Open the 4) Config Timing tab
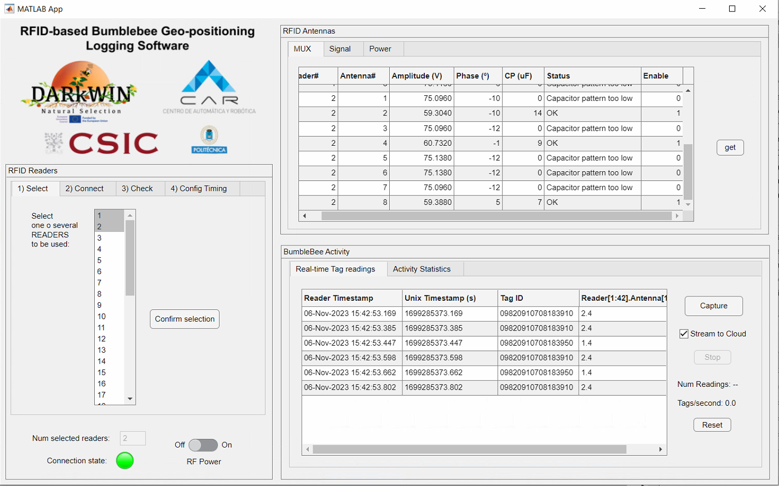 [198, 188]
